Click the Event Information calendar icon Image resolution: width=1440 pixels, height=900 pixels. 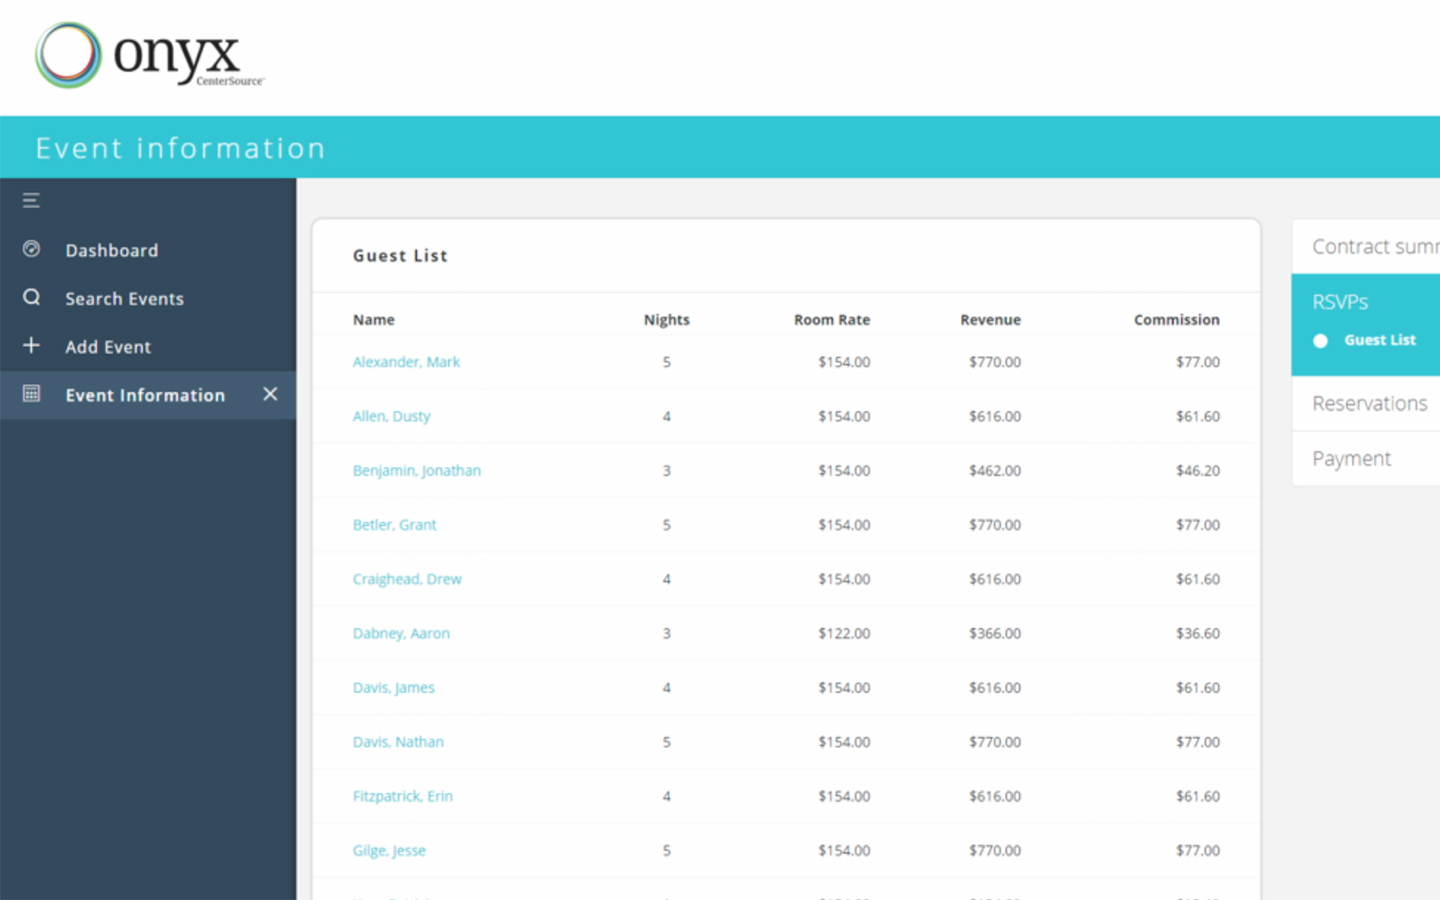31,394
